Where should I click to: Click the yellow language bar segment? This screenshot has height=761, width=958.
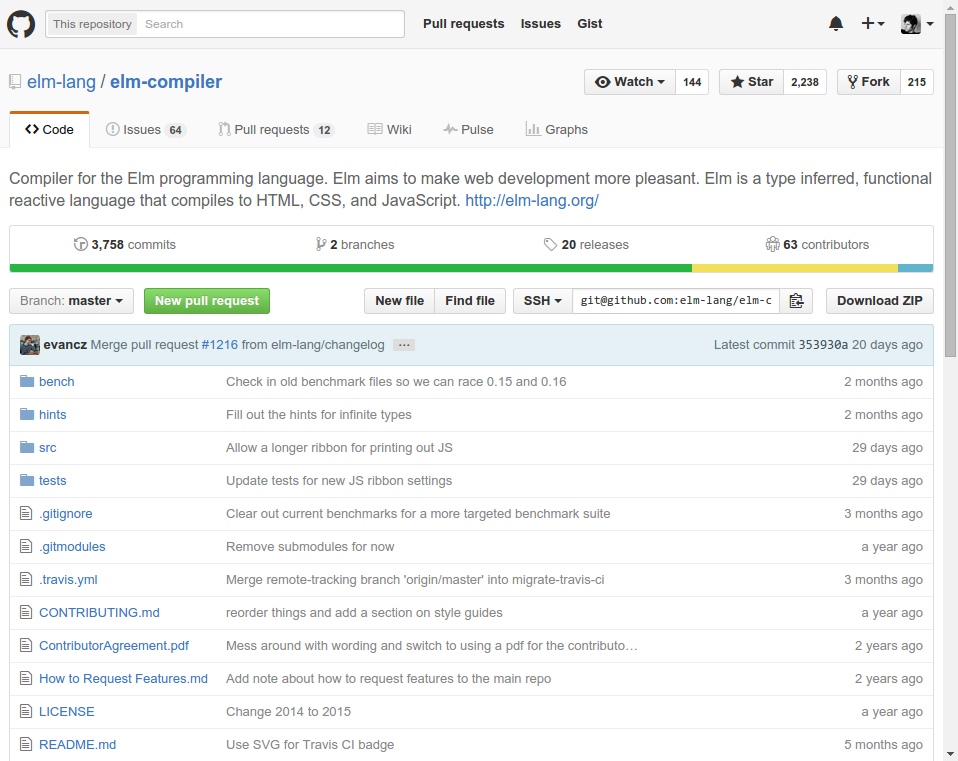[x=795, y=268]
